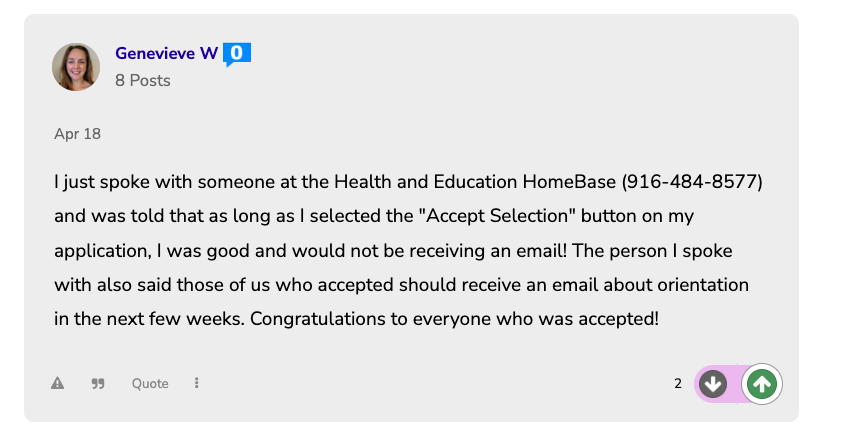This screenshot has height=434, width=856.
Task: Click the double quotation mark icon
Action: [98, 383]
